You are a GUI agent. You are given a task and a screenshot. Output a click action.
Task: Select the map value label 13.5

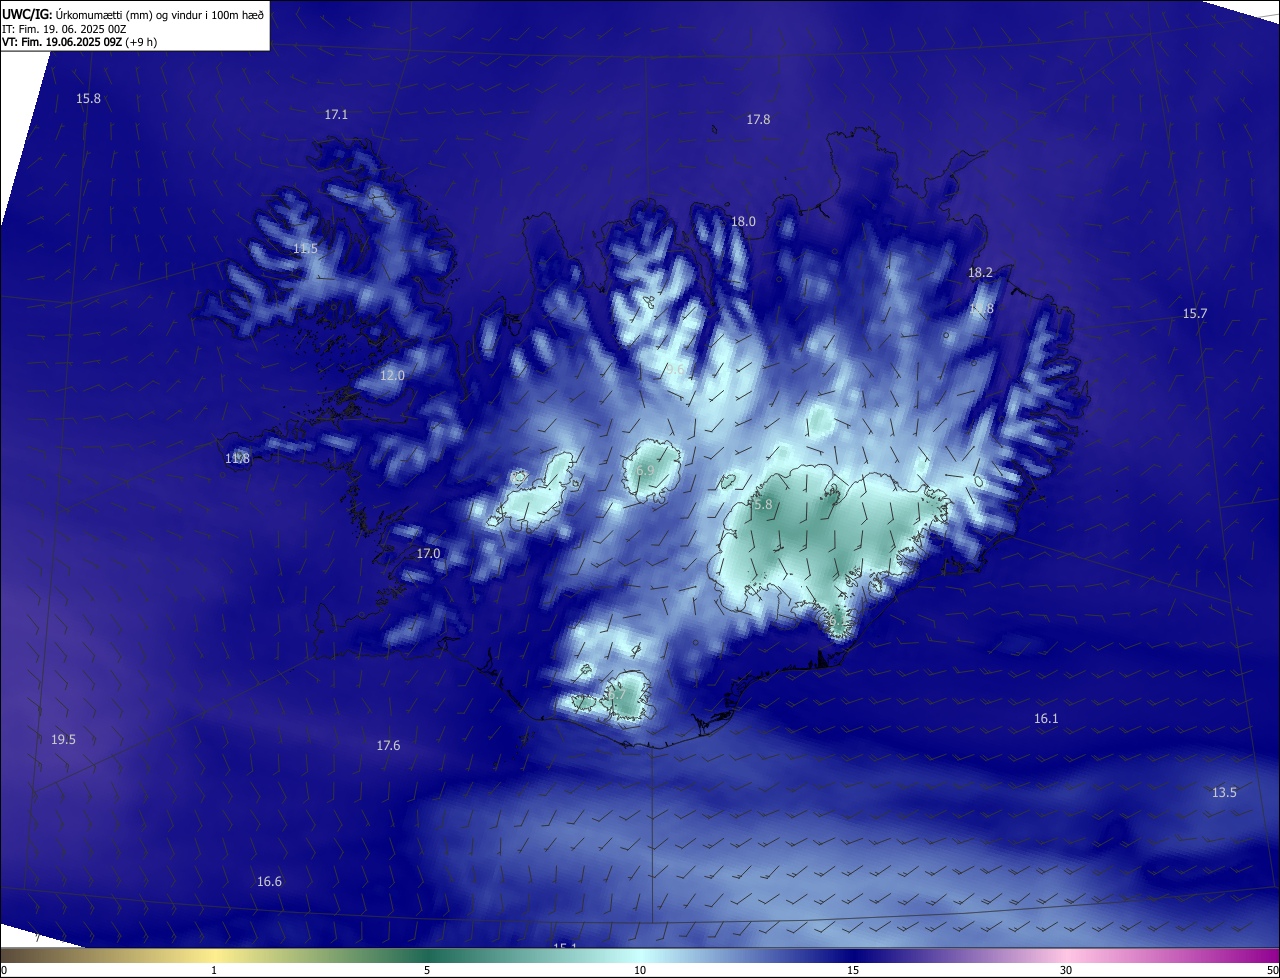click(x=1224, y=792)
